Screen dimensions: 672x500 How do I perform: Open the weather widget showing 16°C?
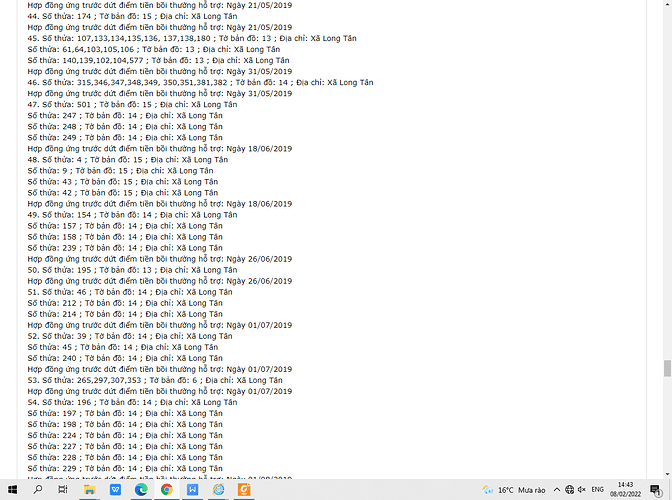[x=513, y=490]
